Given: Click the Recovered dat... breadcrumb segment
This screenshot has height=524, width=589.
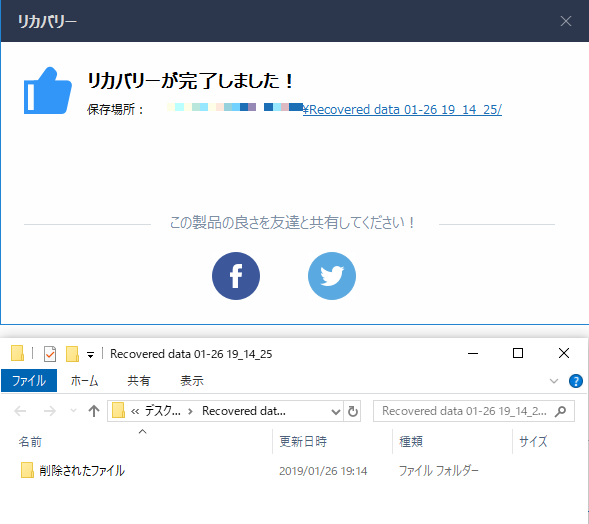Looking at the screenshot, I should (x=244, y=411).
